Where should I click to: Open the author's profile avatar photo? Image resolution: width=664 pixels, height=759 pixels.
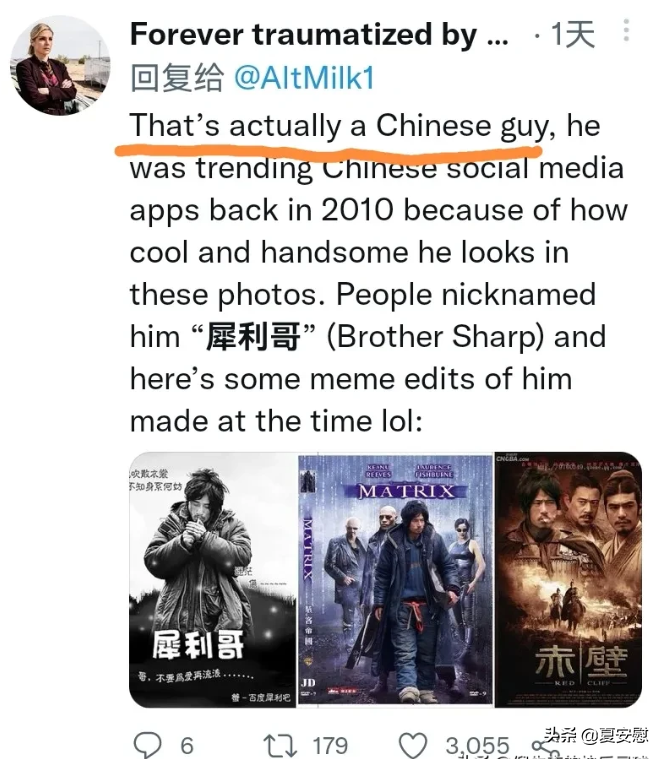(x=60, y=66)
